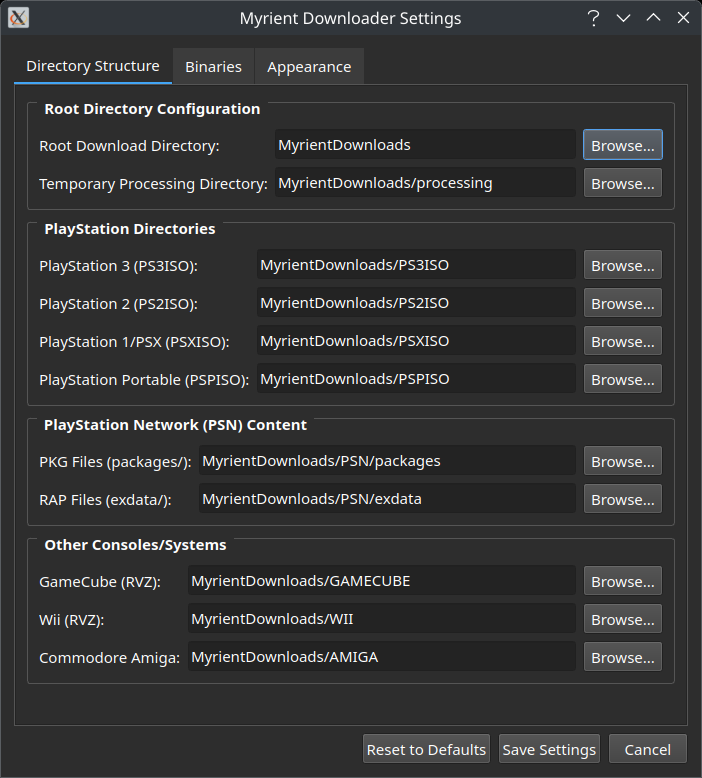Image resolution: width=702 pixels, height=778 pixels.
Task: Click the question mark help icon
Action: [x=593, y=18]
